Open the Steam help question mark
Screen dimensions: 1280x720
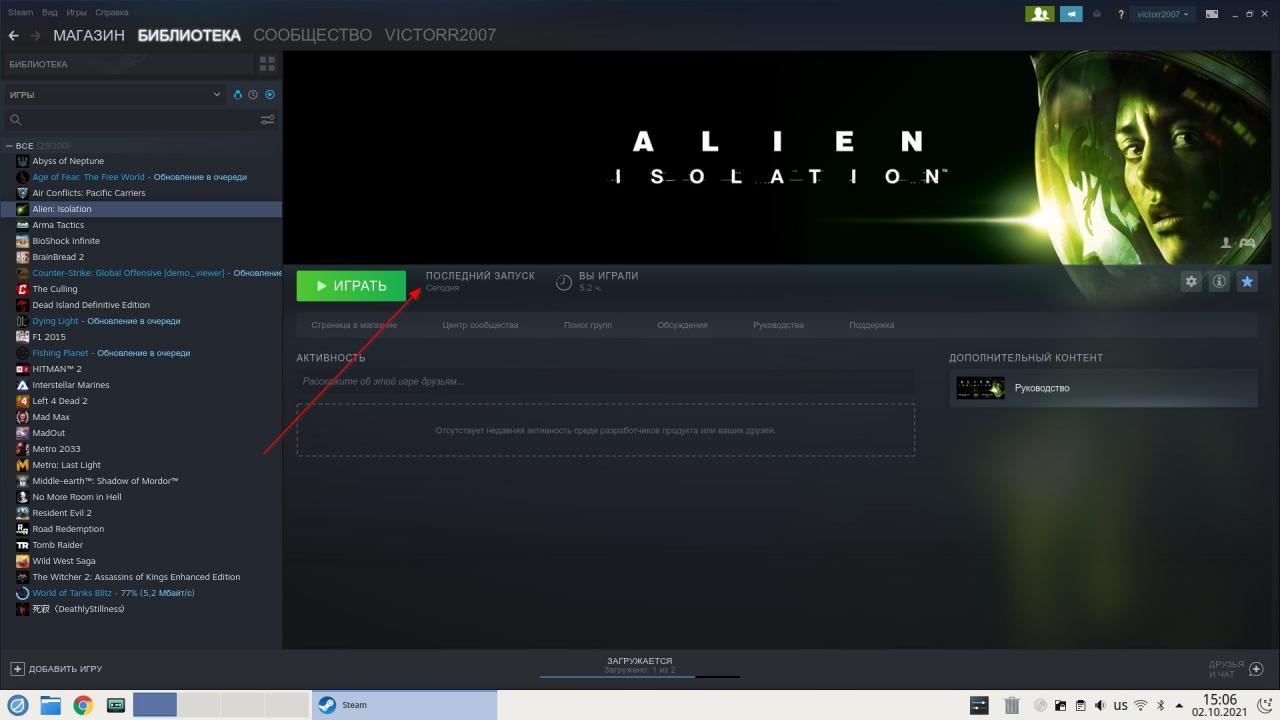[1121, 14]
